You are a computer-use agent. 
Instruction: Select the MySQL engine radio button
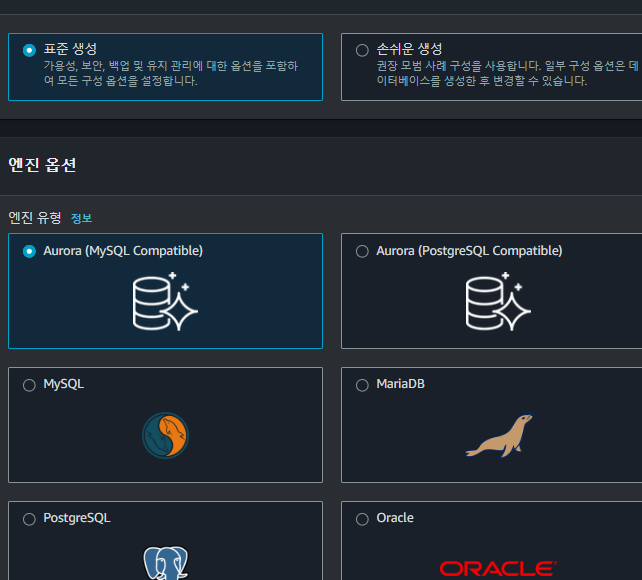pos(29,385)
